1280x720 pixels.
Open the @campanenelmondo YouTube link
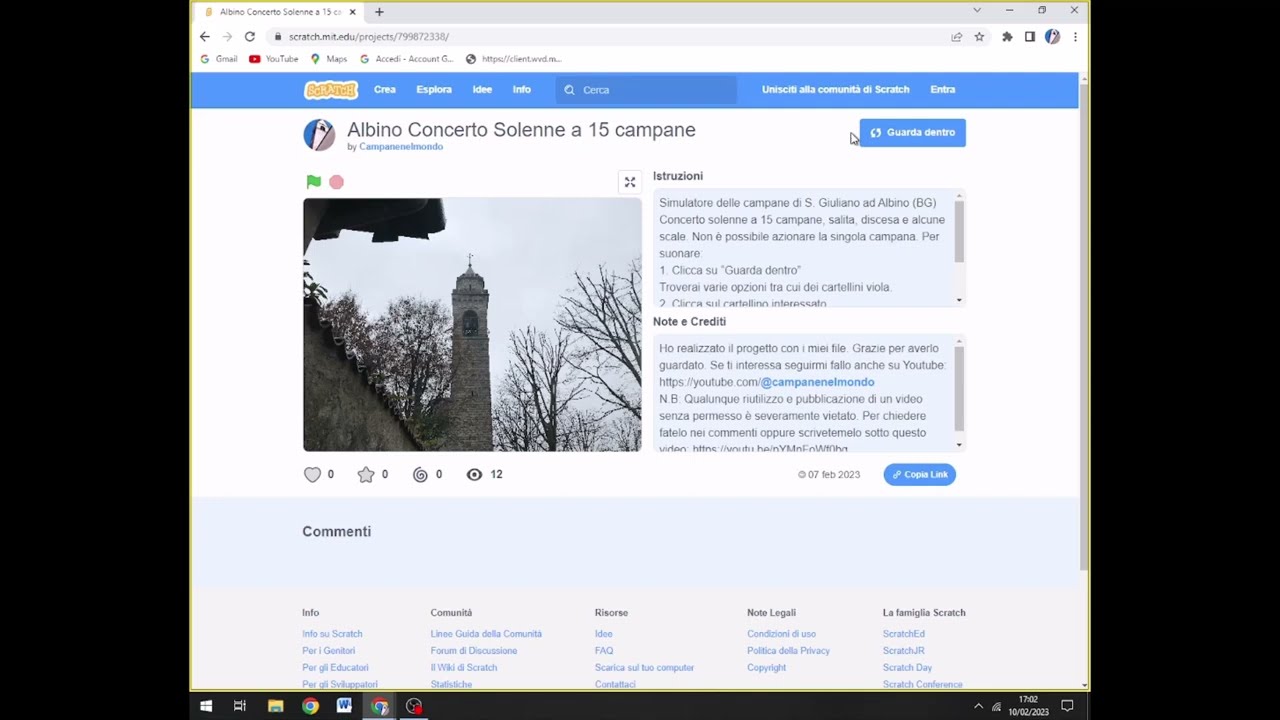pyautogui.click(x=817, y=382)
